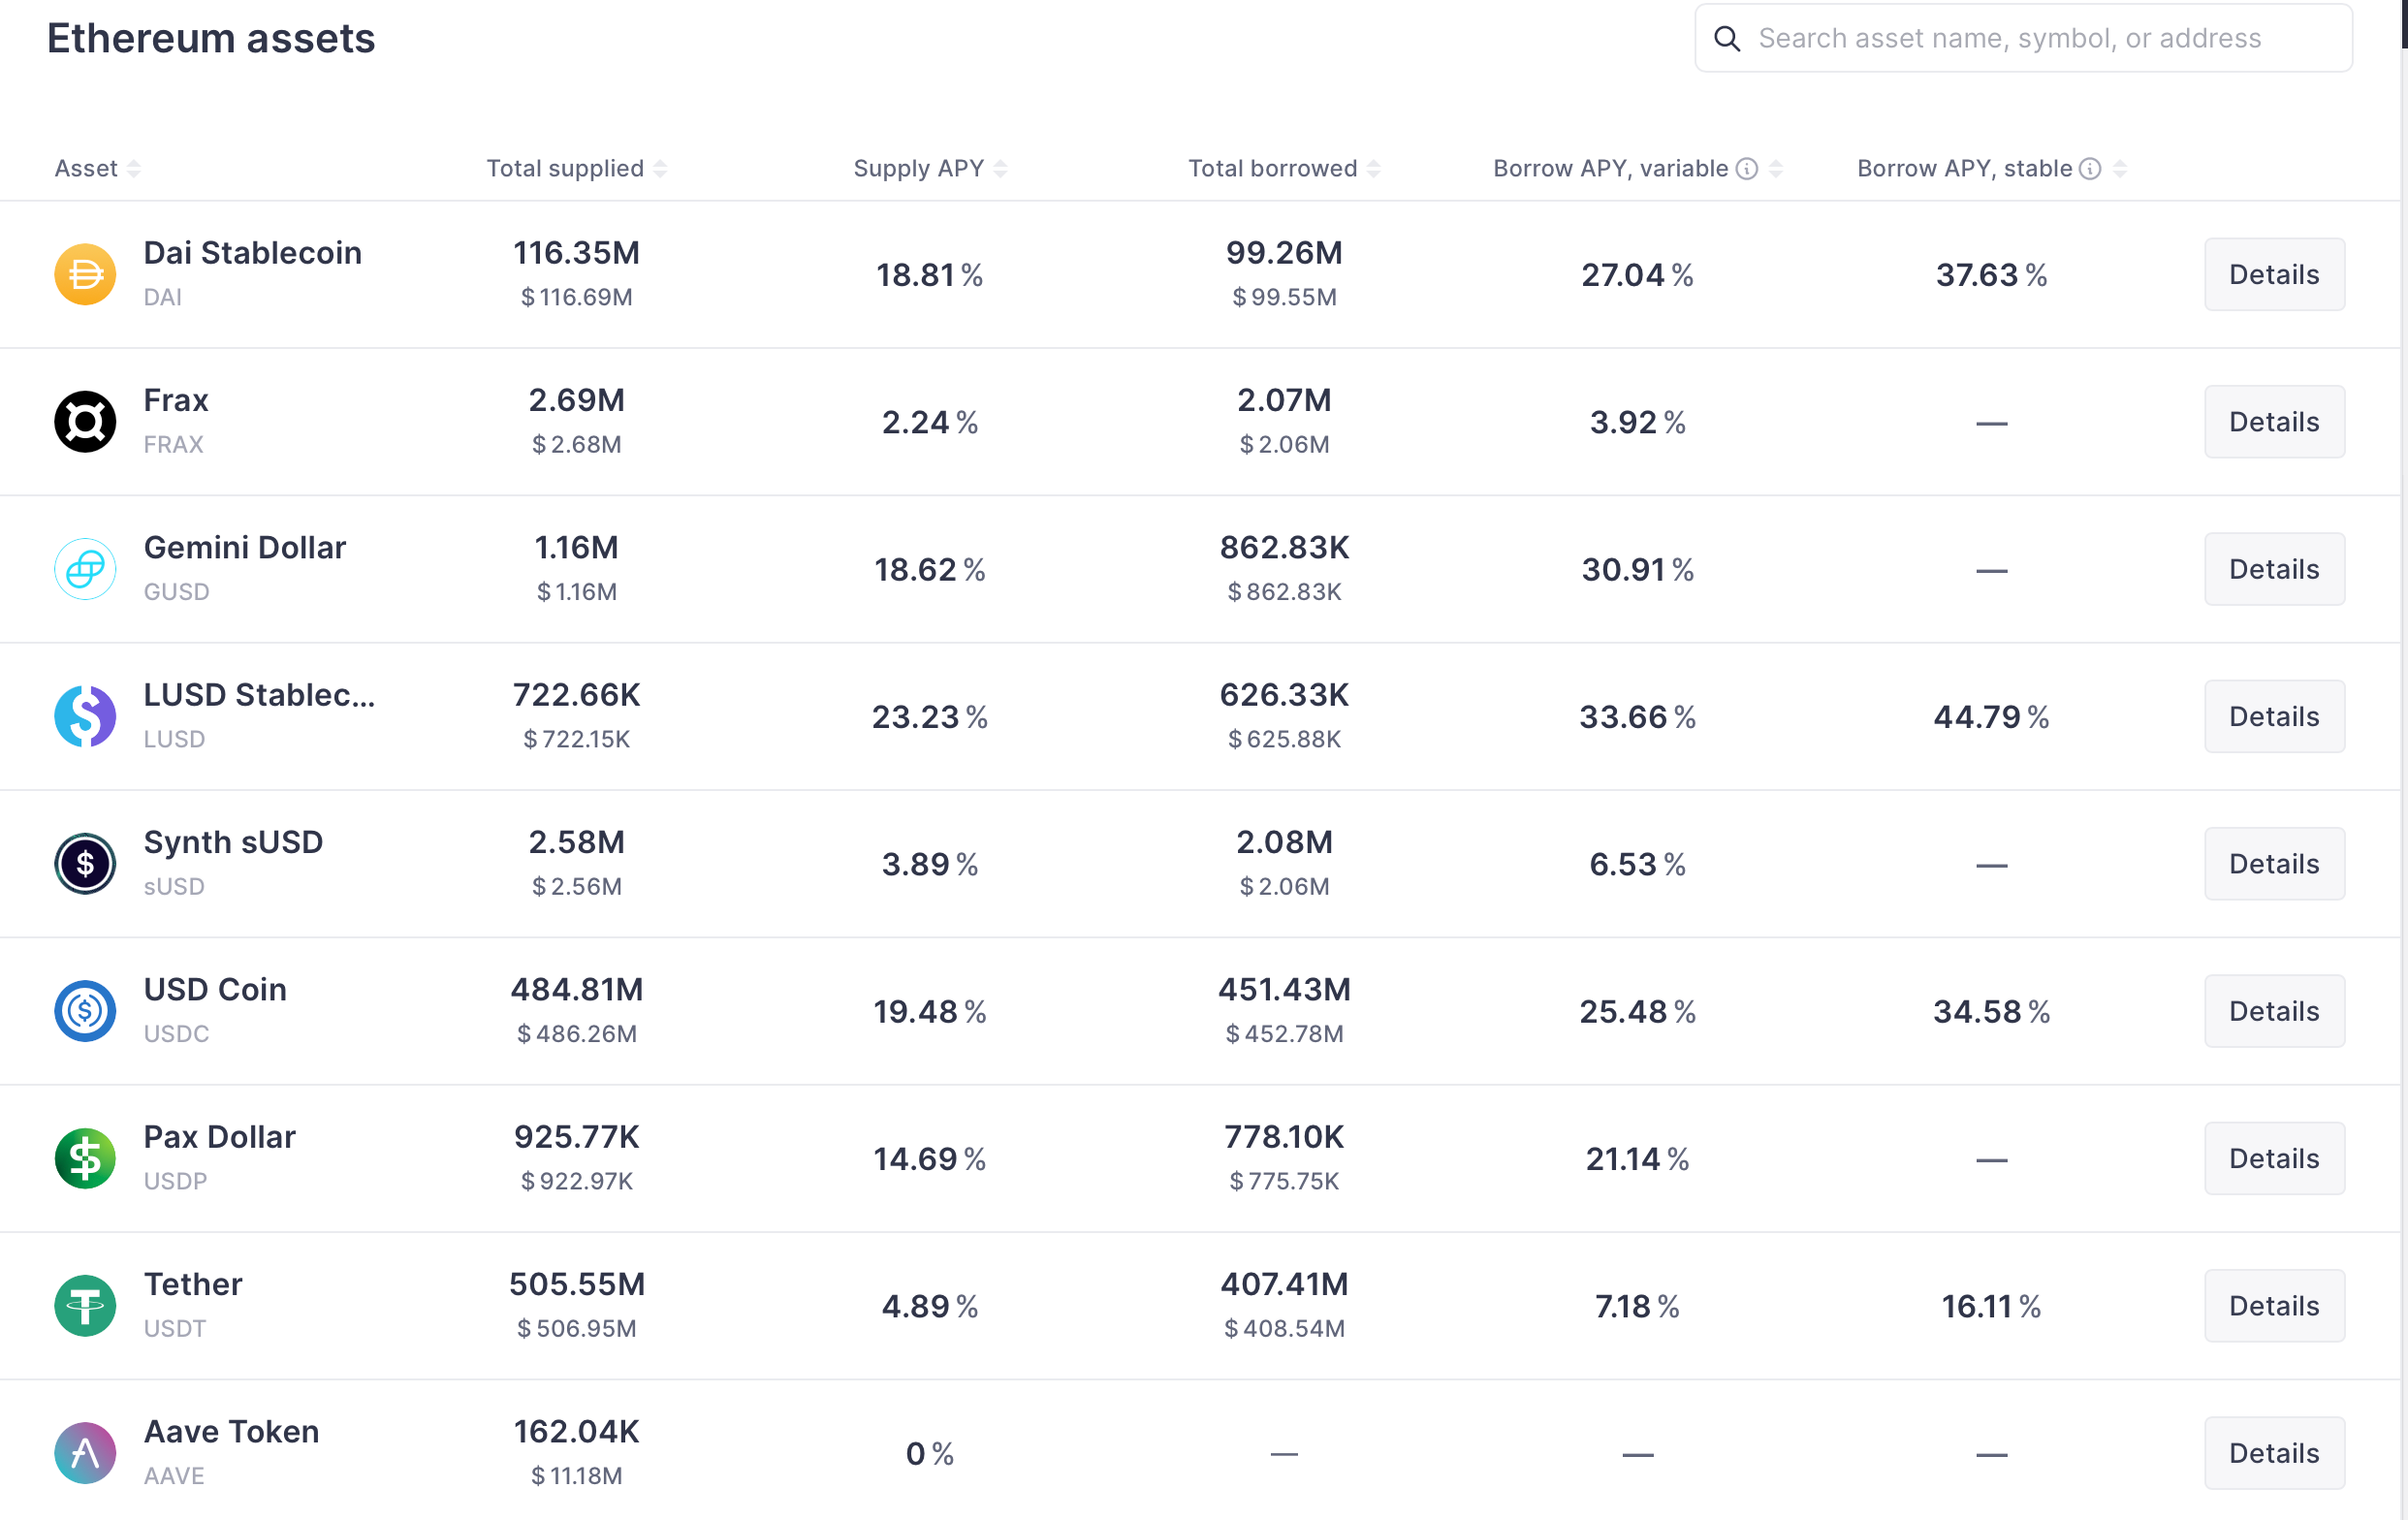Screen dimensions: 2408x1520
Task: Sort by Borrow APY, variable arrows
Action: click(1776, 169)
